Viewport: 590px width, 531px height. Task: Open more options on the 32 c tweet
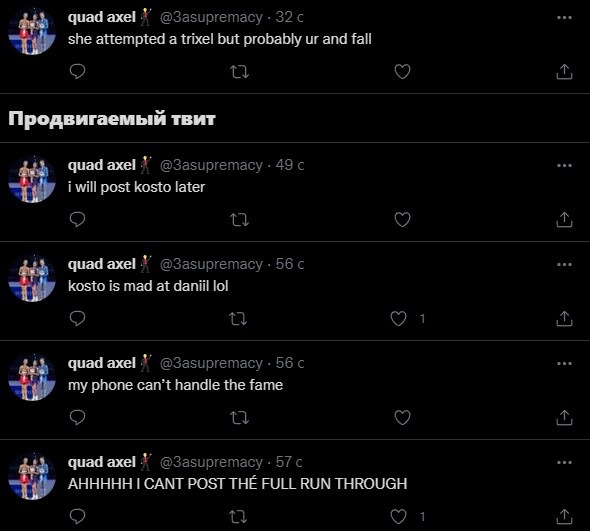[x=564, y=17]
